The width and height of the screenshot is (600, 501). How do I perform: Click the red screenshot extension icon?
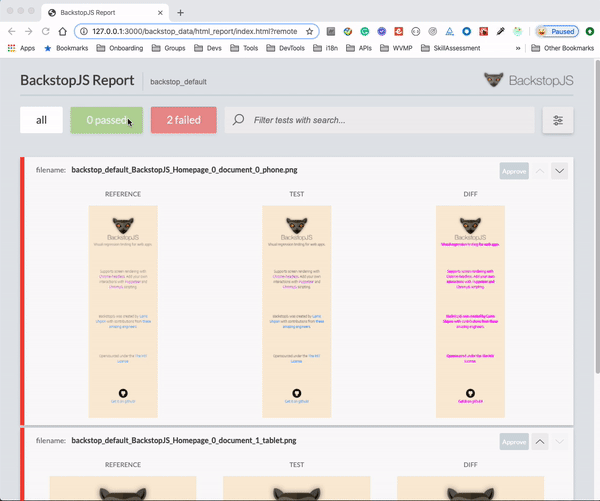pyautogui.click(x=484, y=31)
